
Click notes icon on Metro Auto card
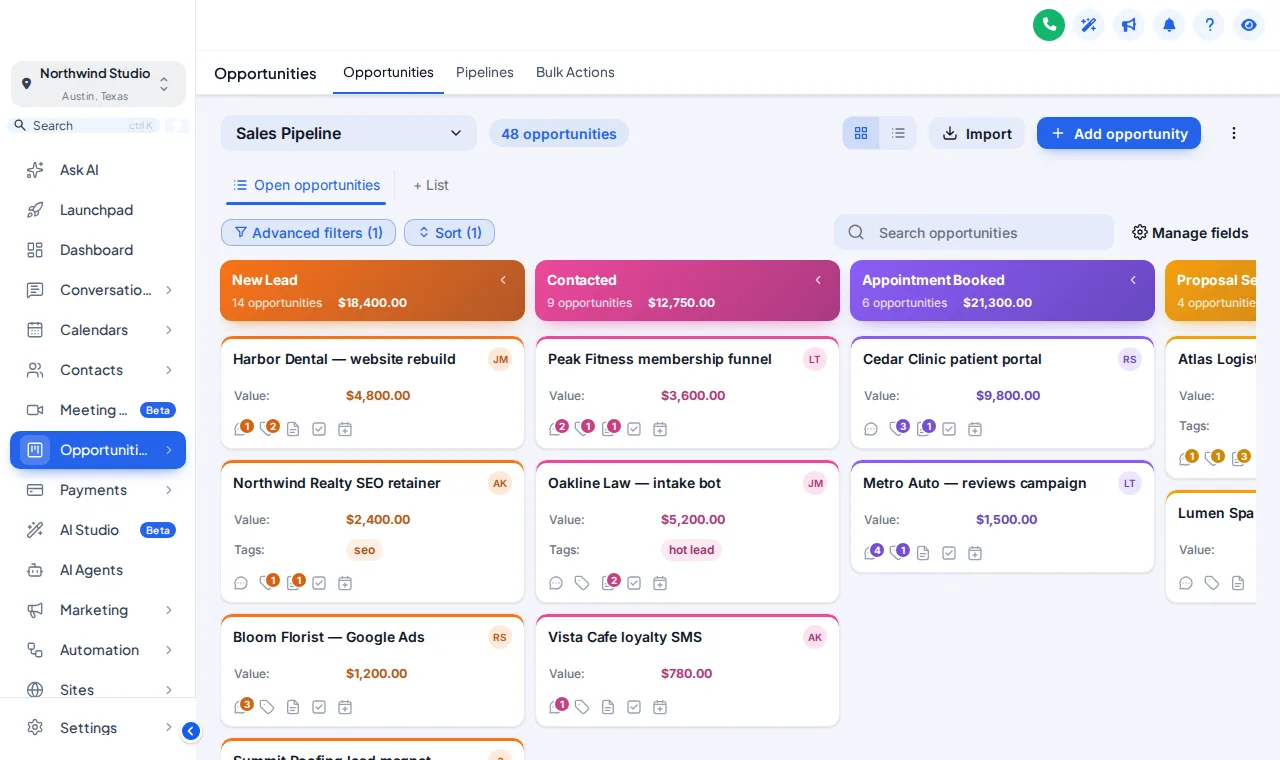point(923,553)
